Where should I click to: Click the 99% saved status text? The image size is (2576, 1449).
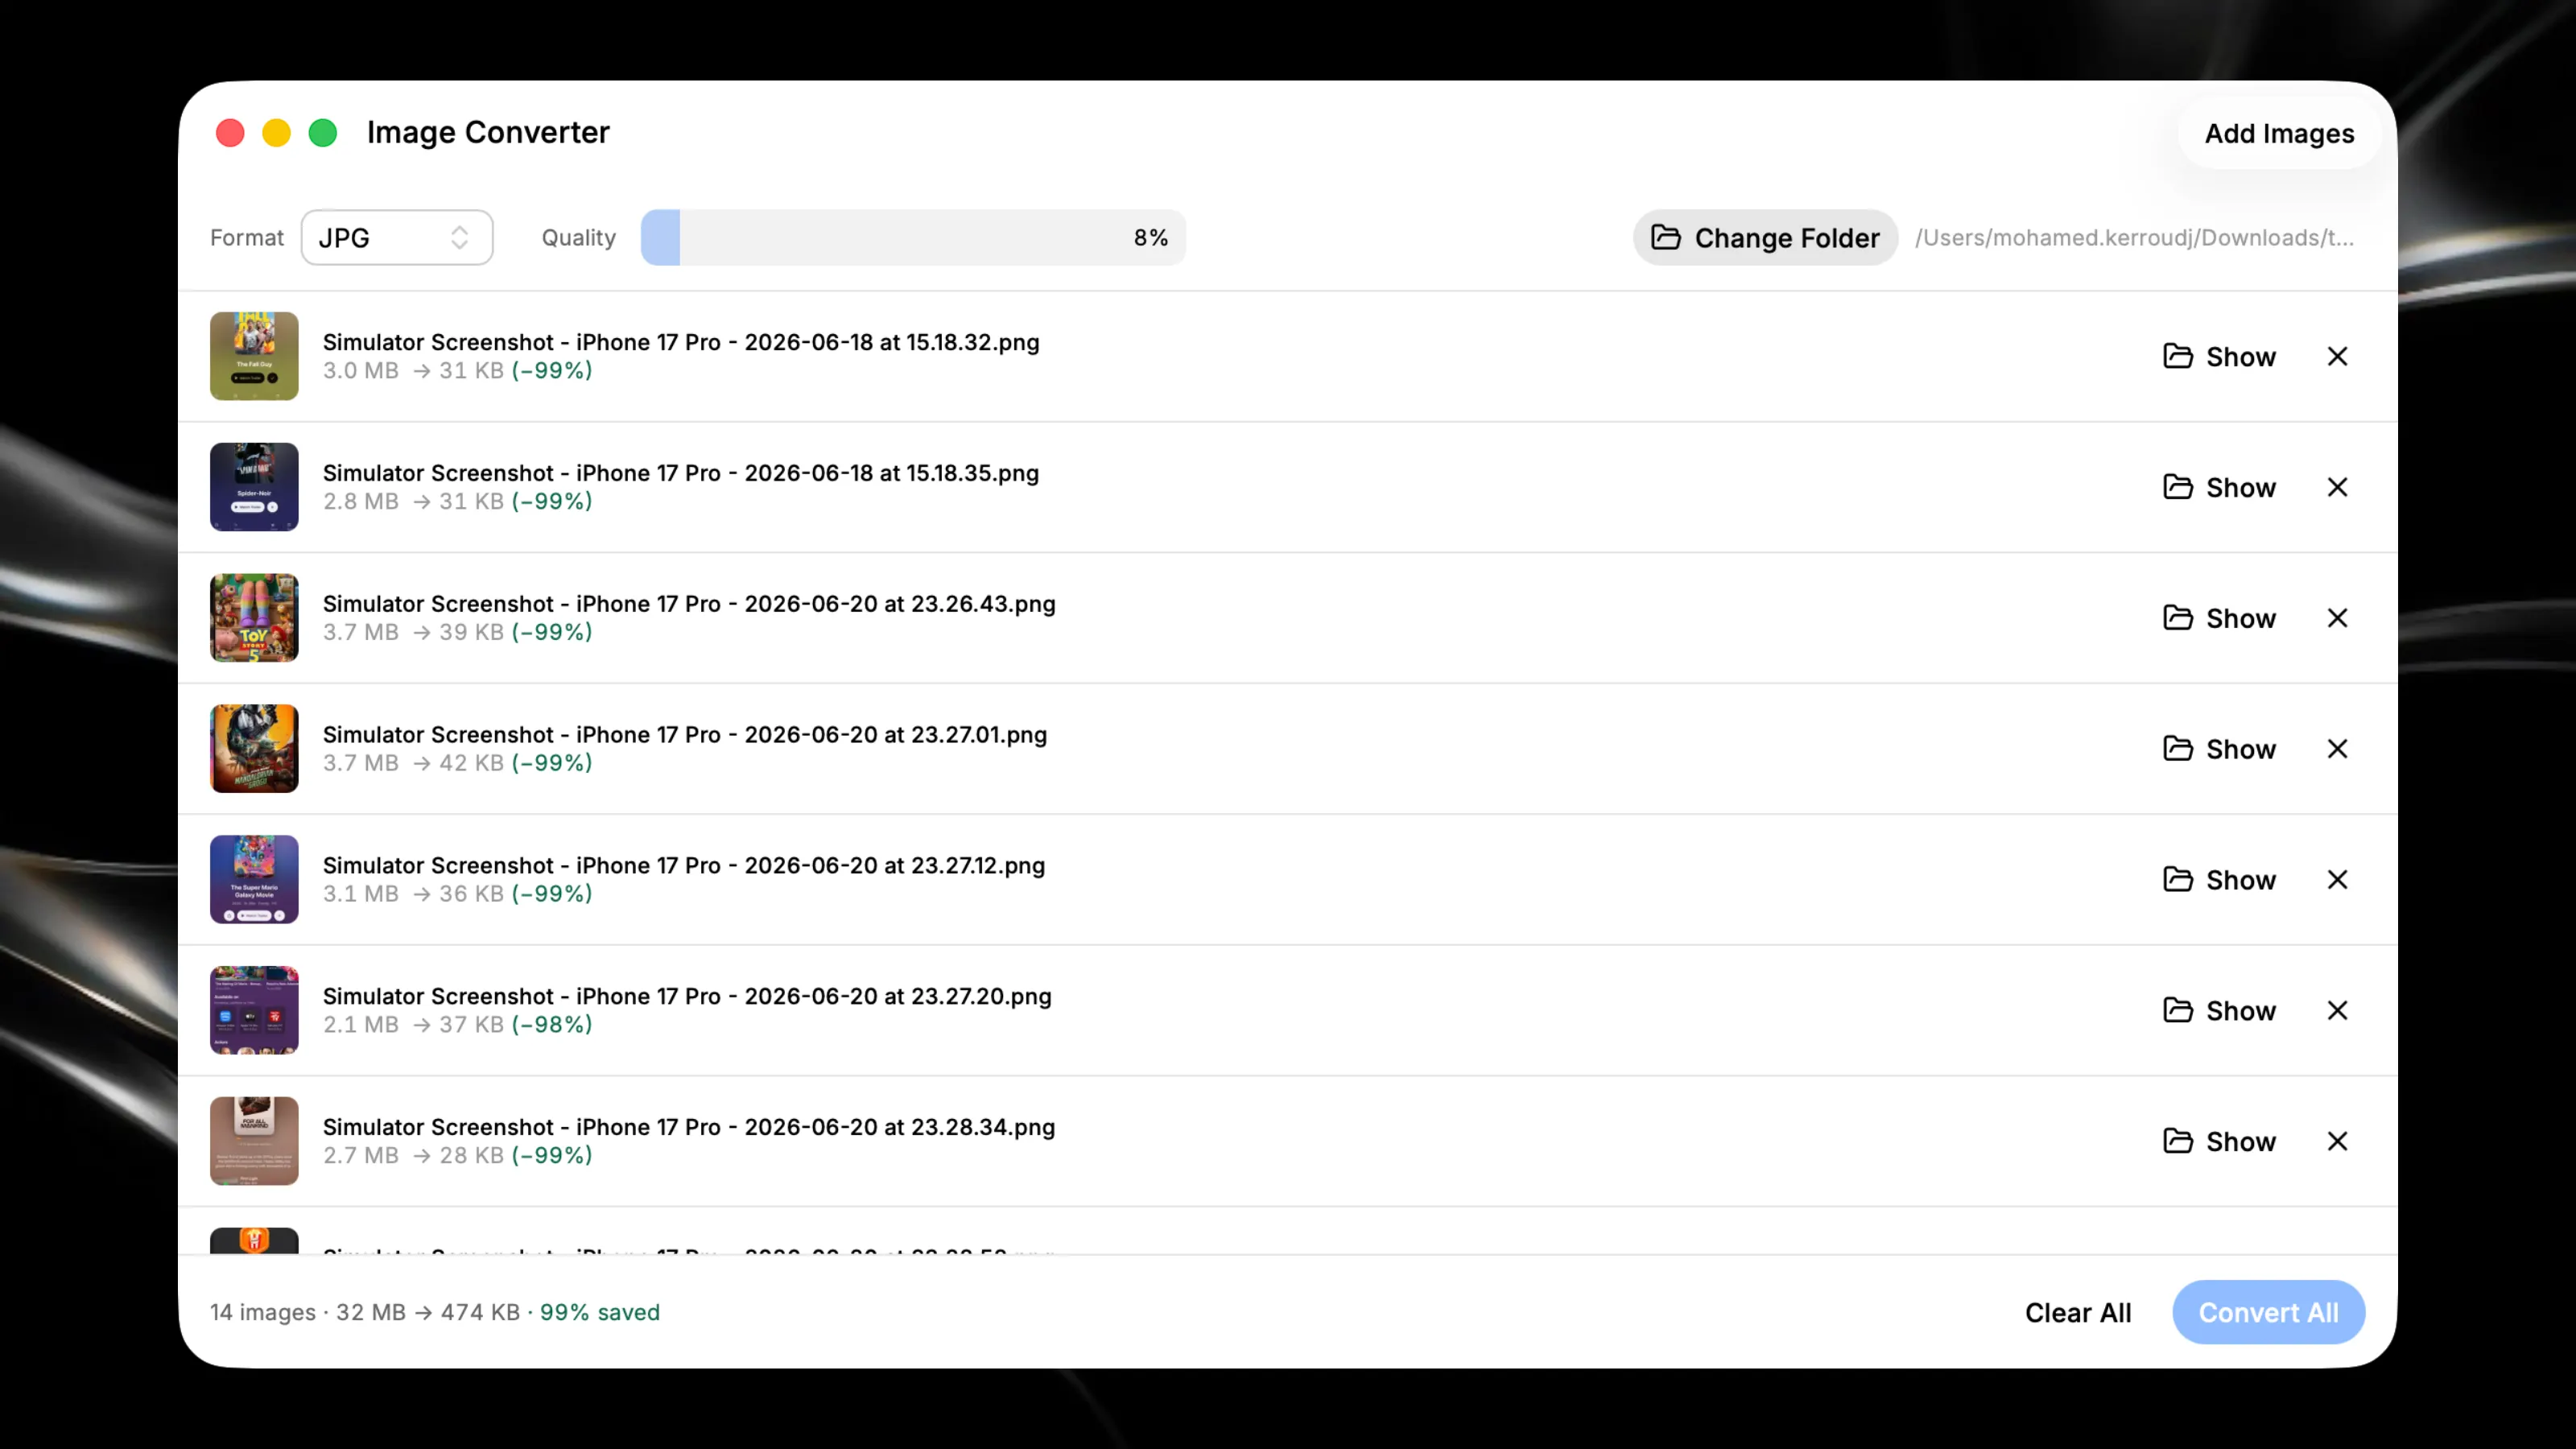[x=600, y=1312]
